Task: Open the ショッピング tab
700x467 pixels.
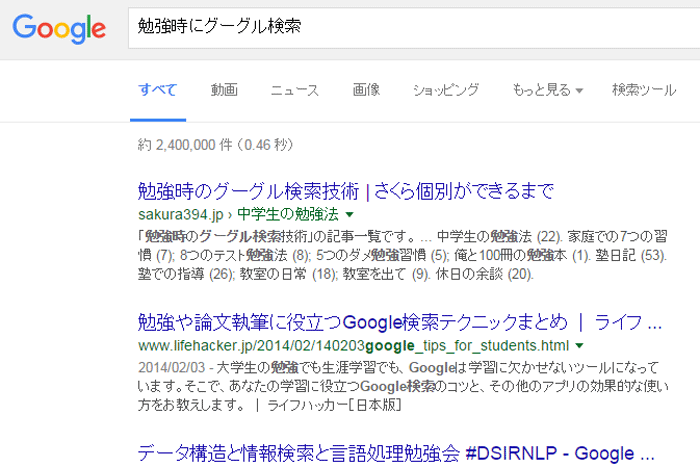Action: click(x=446, y=90)
